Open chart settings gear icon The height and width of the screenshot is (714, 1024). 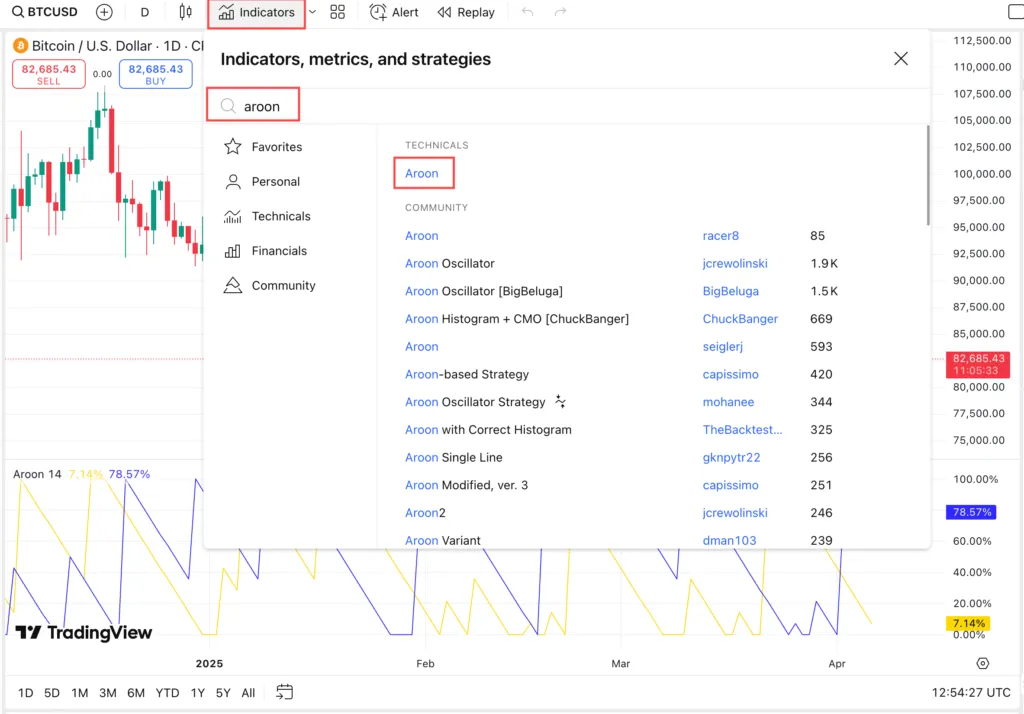coord(982,664)
